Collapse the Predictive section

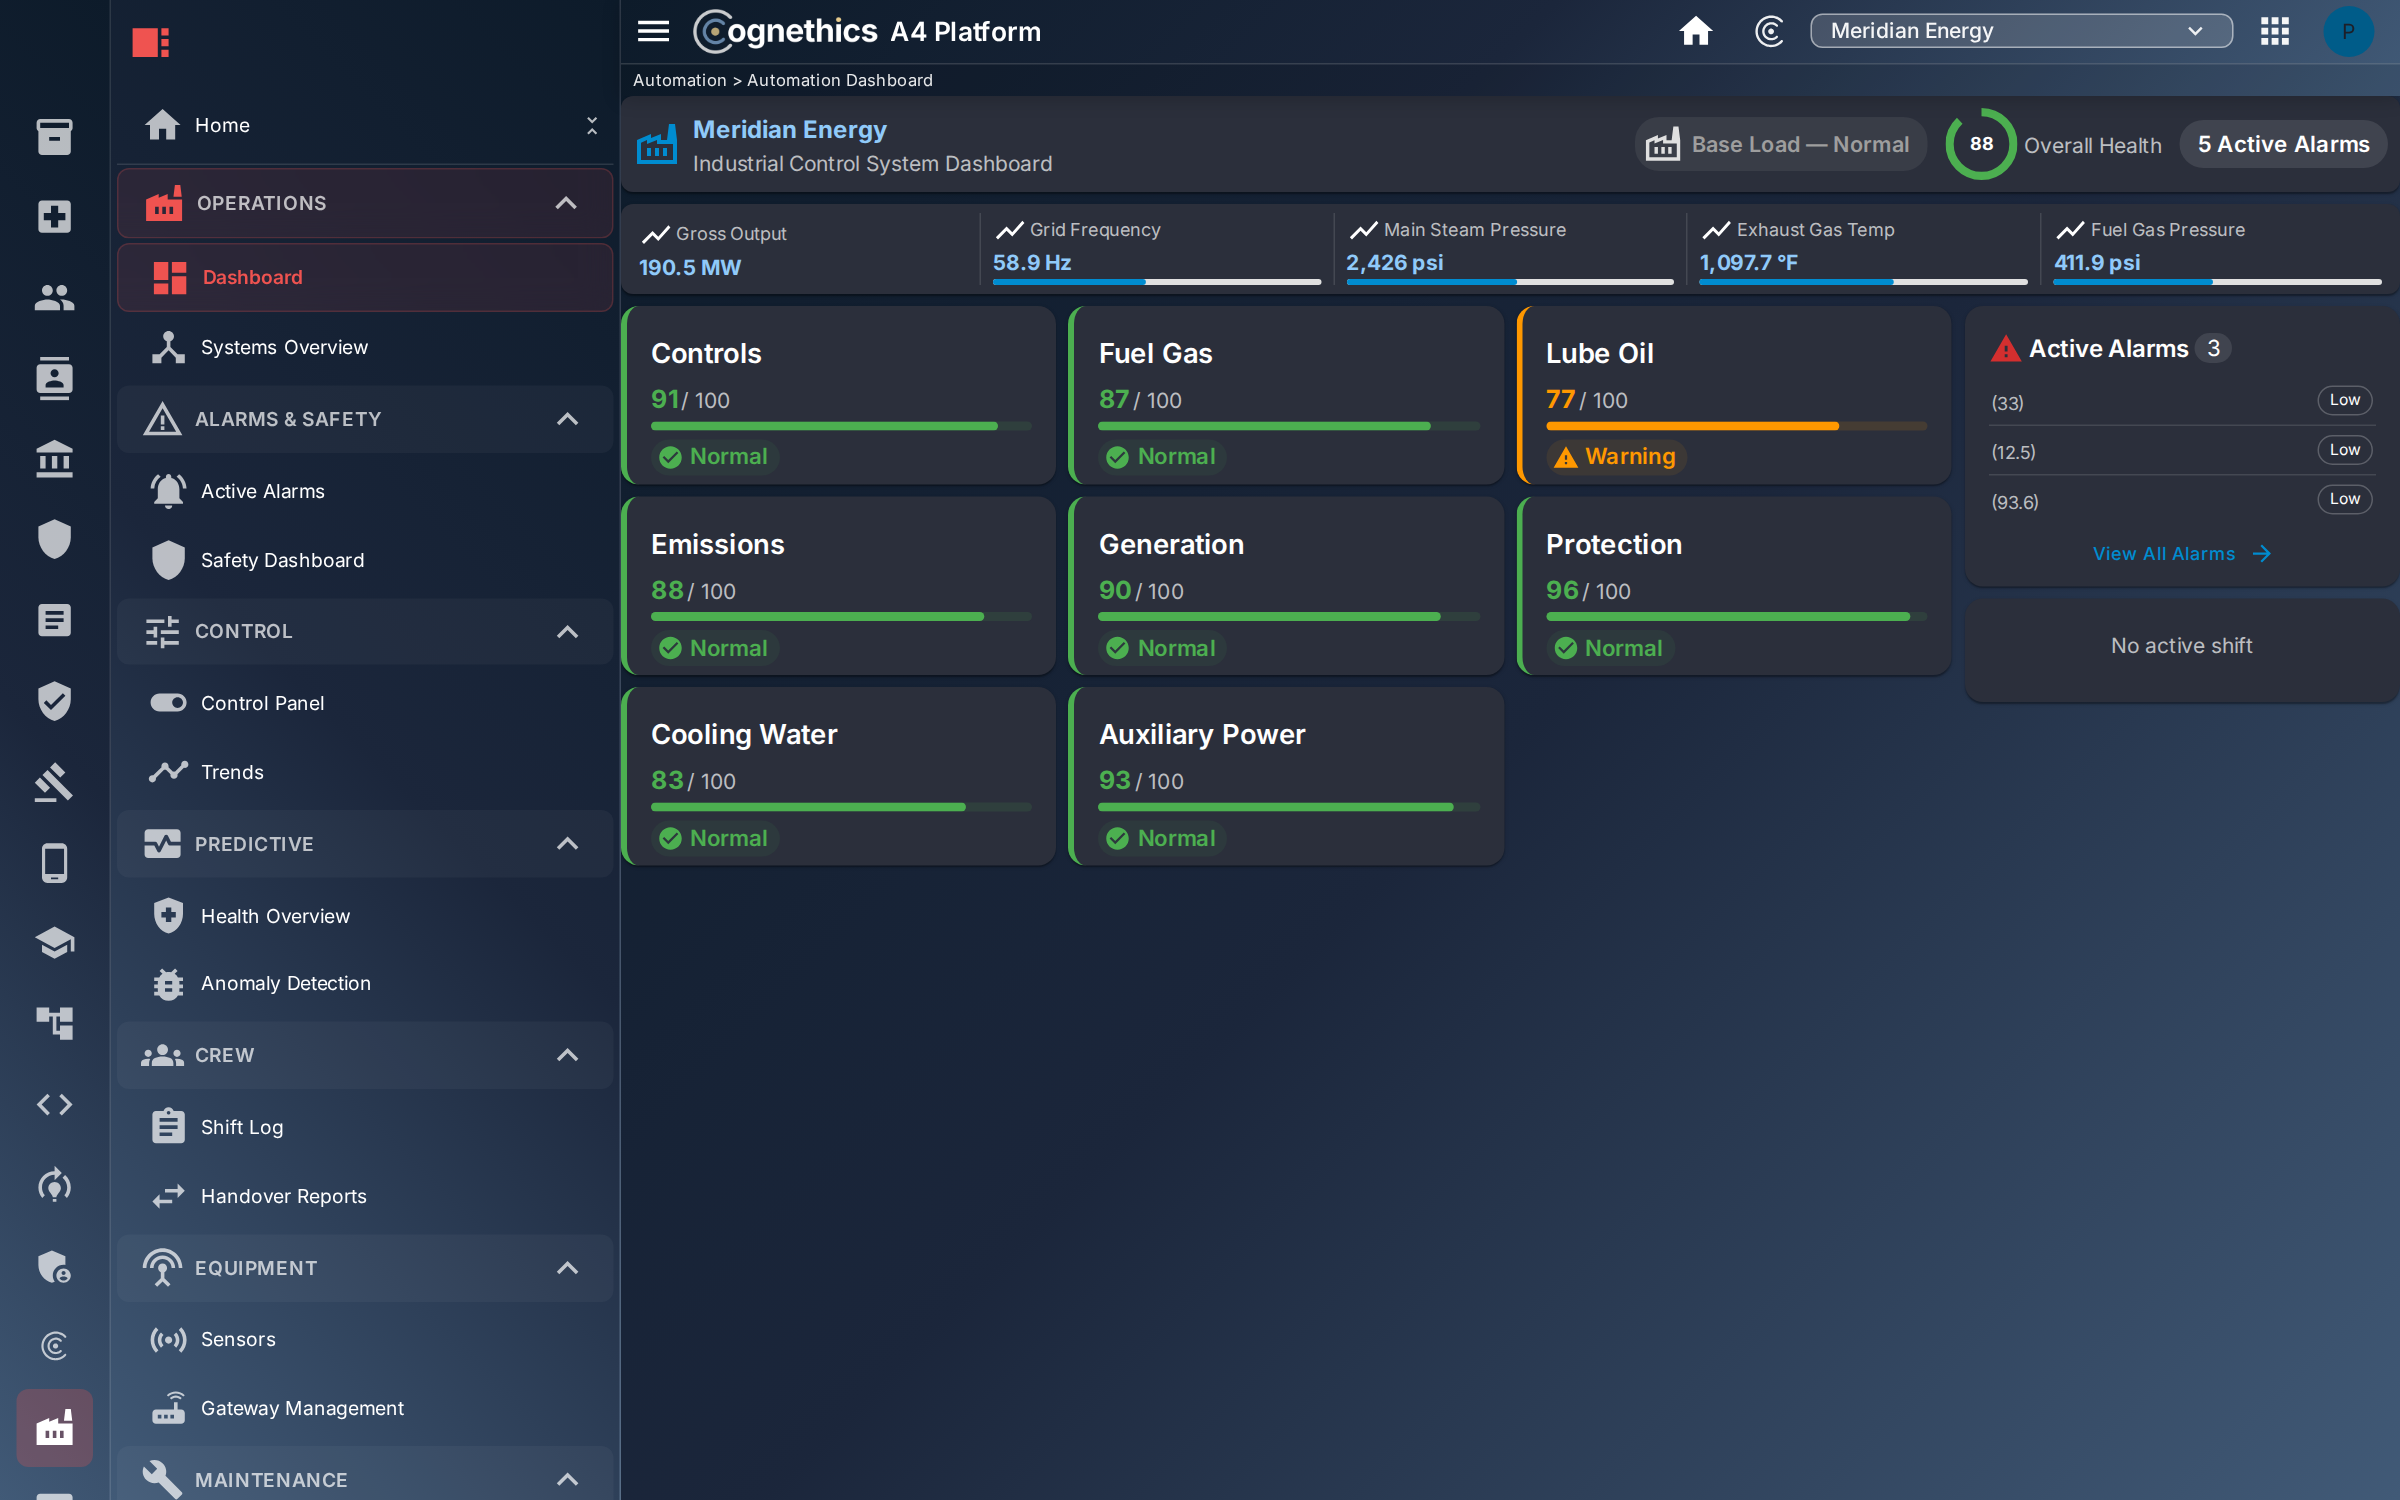pyautogui.click(x=567, y=843)
